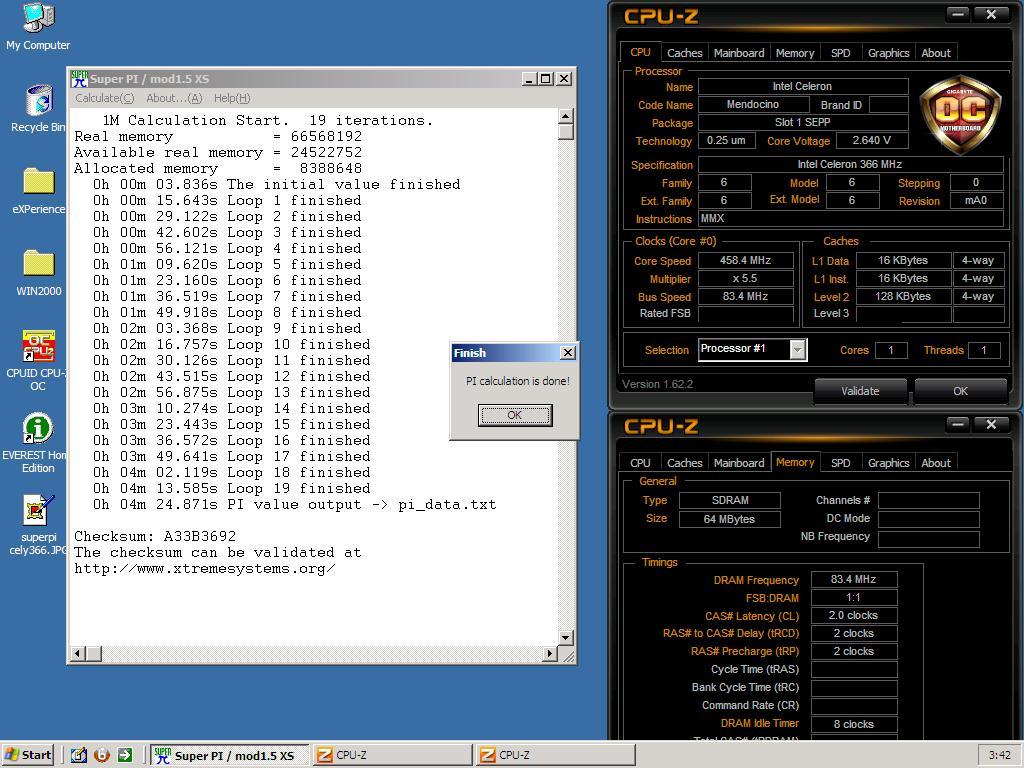
Task: Click the green arrow quick launch icon
Action: click(x=125, y=755)
